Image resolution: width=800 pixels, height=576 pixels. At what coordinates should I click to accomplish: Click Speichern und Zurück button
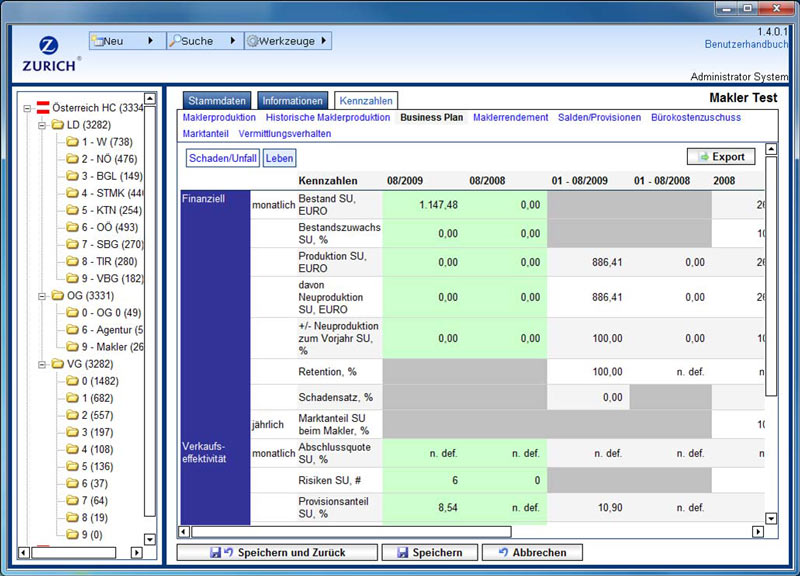[277, 553]
